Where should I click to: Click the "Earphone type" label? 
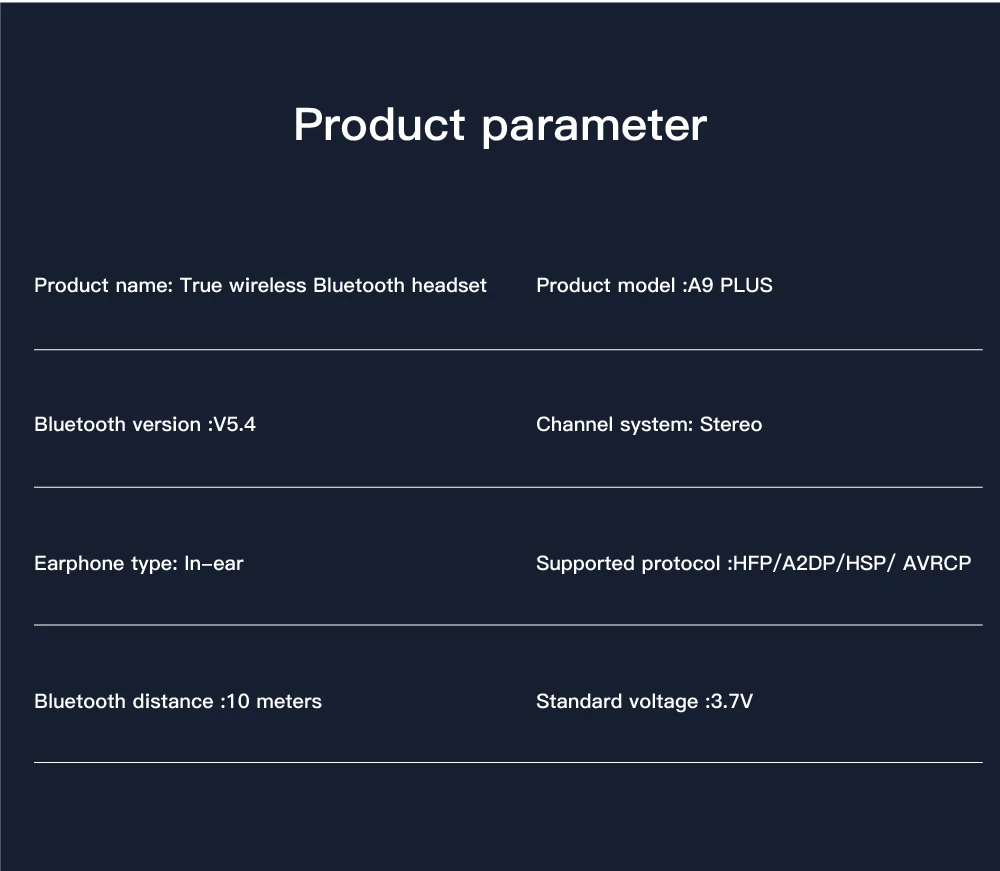tap(106, 563)
